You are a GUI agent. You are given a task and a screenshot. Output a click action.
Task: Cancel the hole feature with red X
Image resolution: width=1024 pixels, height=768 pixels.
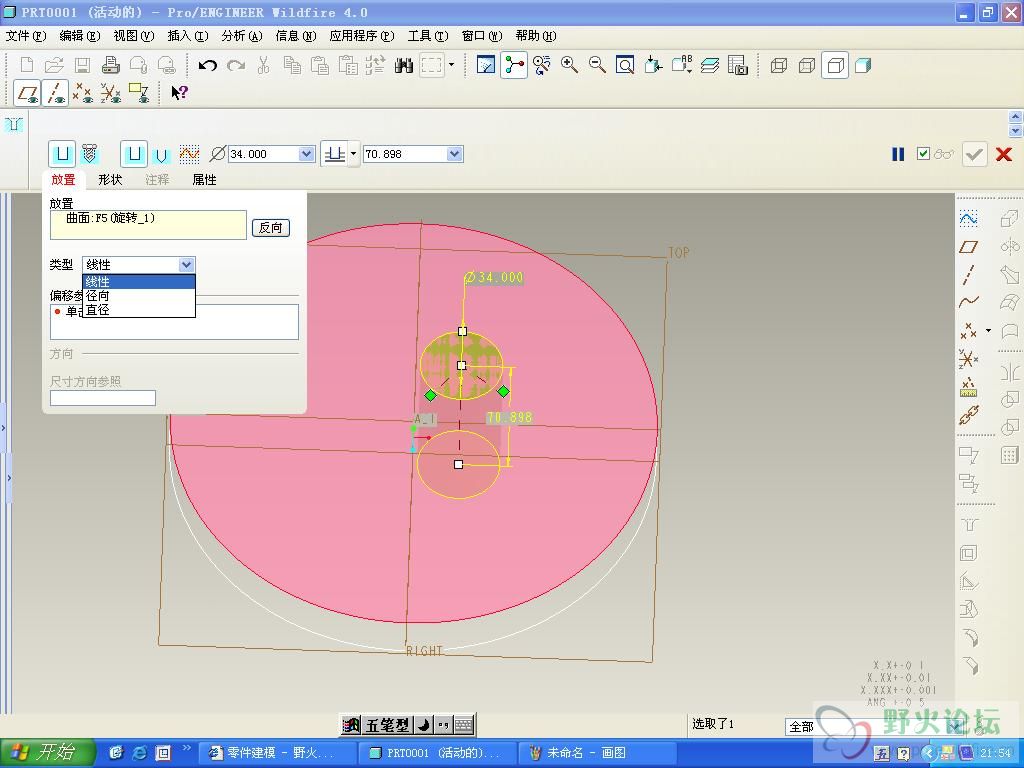pos(1004,154)
